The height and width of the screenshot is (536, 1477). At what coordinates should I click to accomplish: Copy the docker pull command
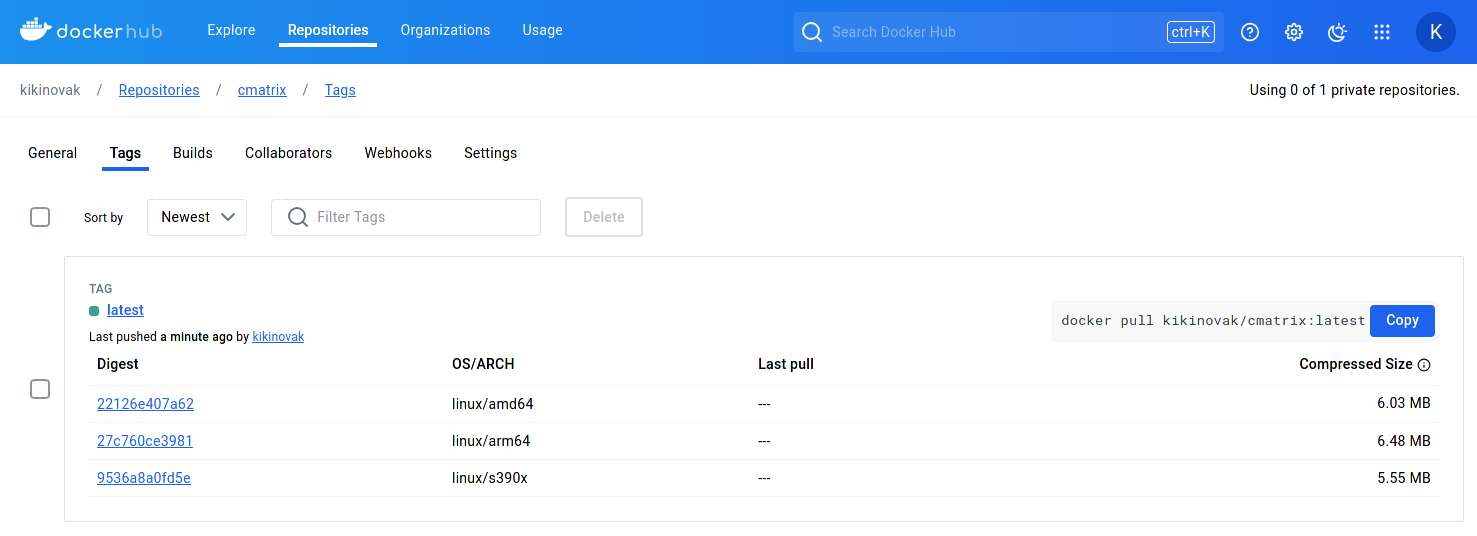[x=1402, y=320]
